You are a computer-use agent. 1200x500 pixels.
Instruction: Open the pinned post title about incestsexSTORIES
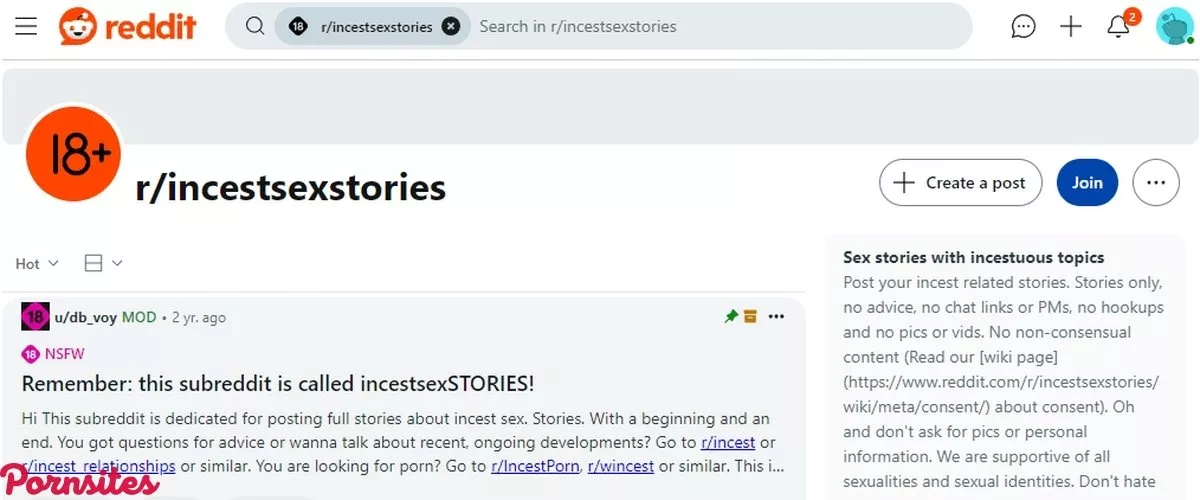click(278, 384)
